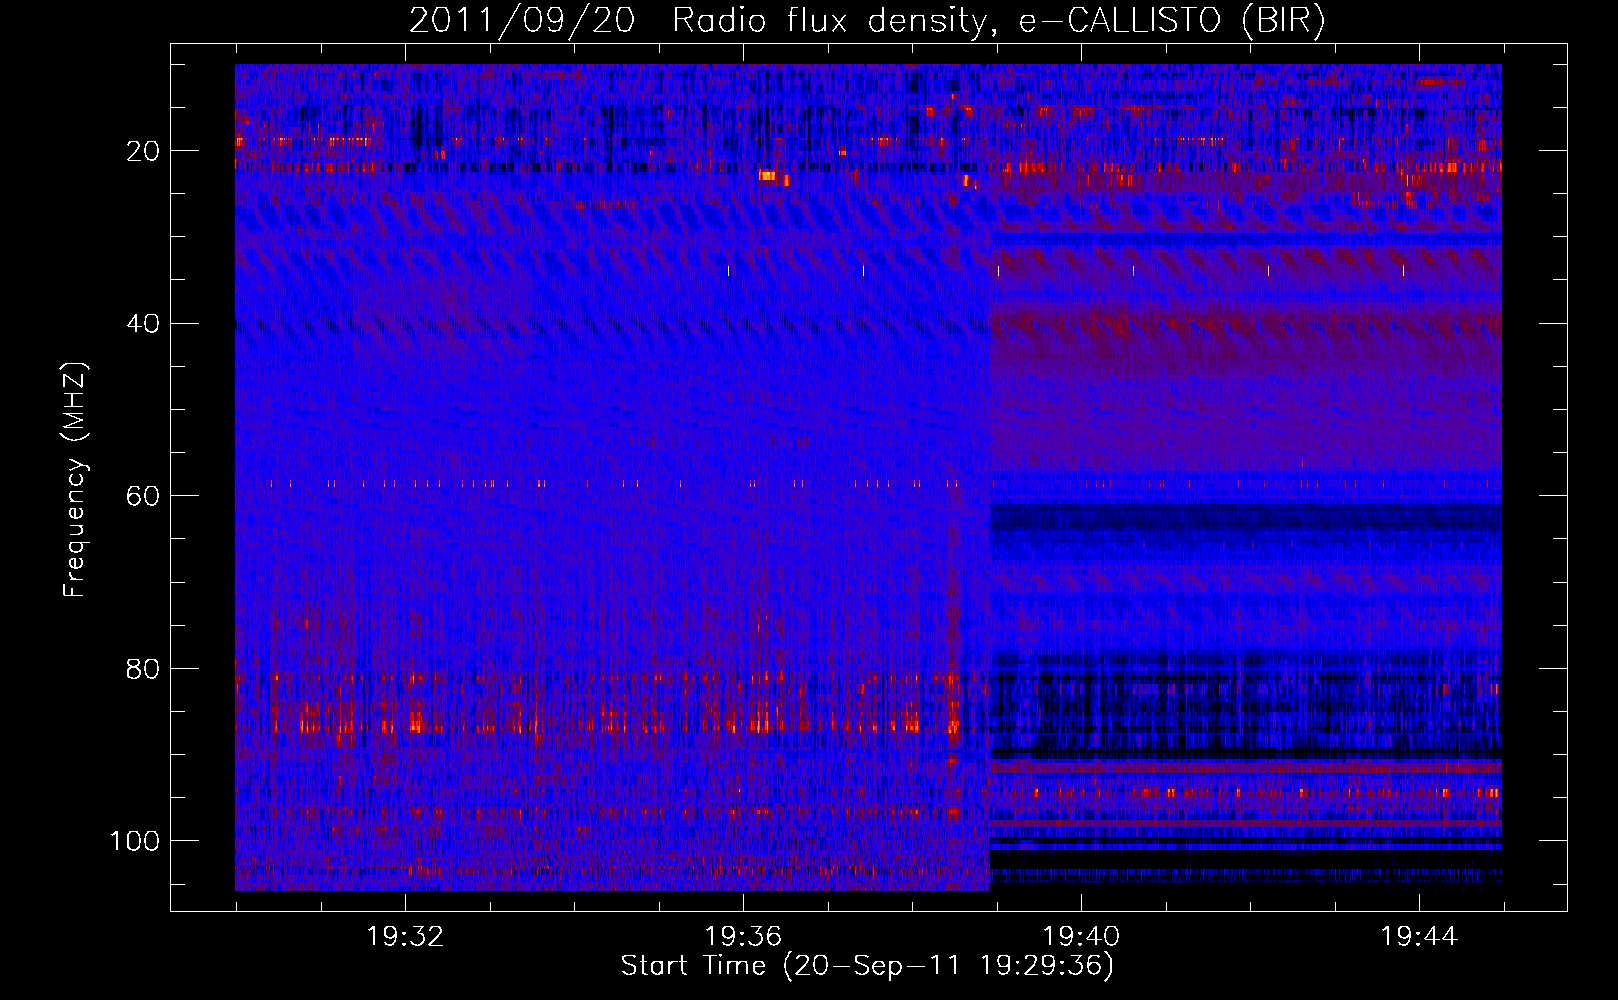
Task: Click the 80 frequency tick label
Action: tap(144, 668)
